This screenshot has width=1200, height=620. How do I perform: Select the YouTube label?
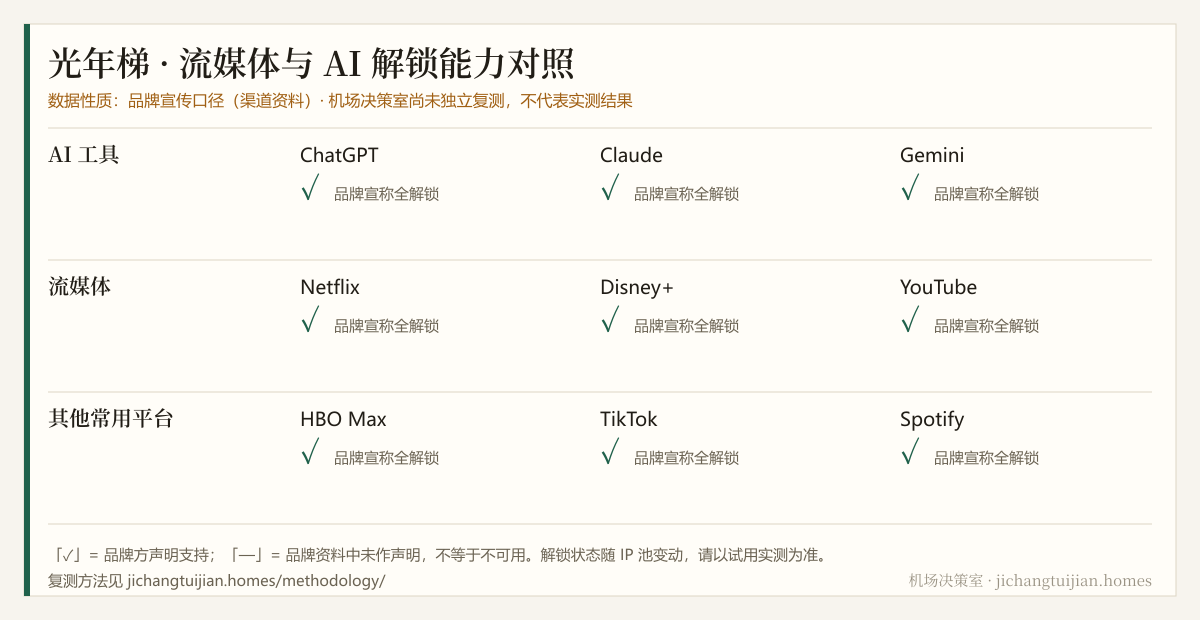click(x=938, y=287)
